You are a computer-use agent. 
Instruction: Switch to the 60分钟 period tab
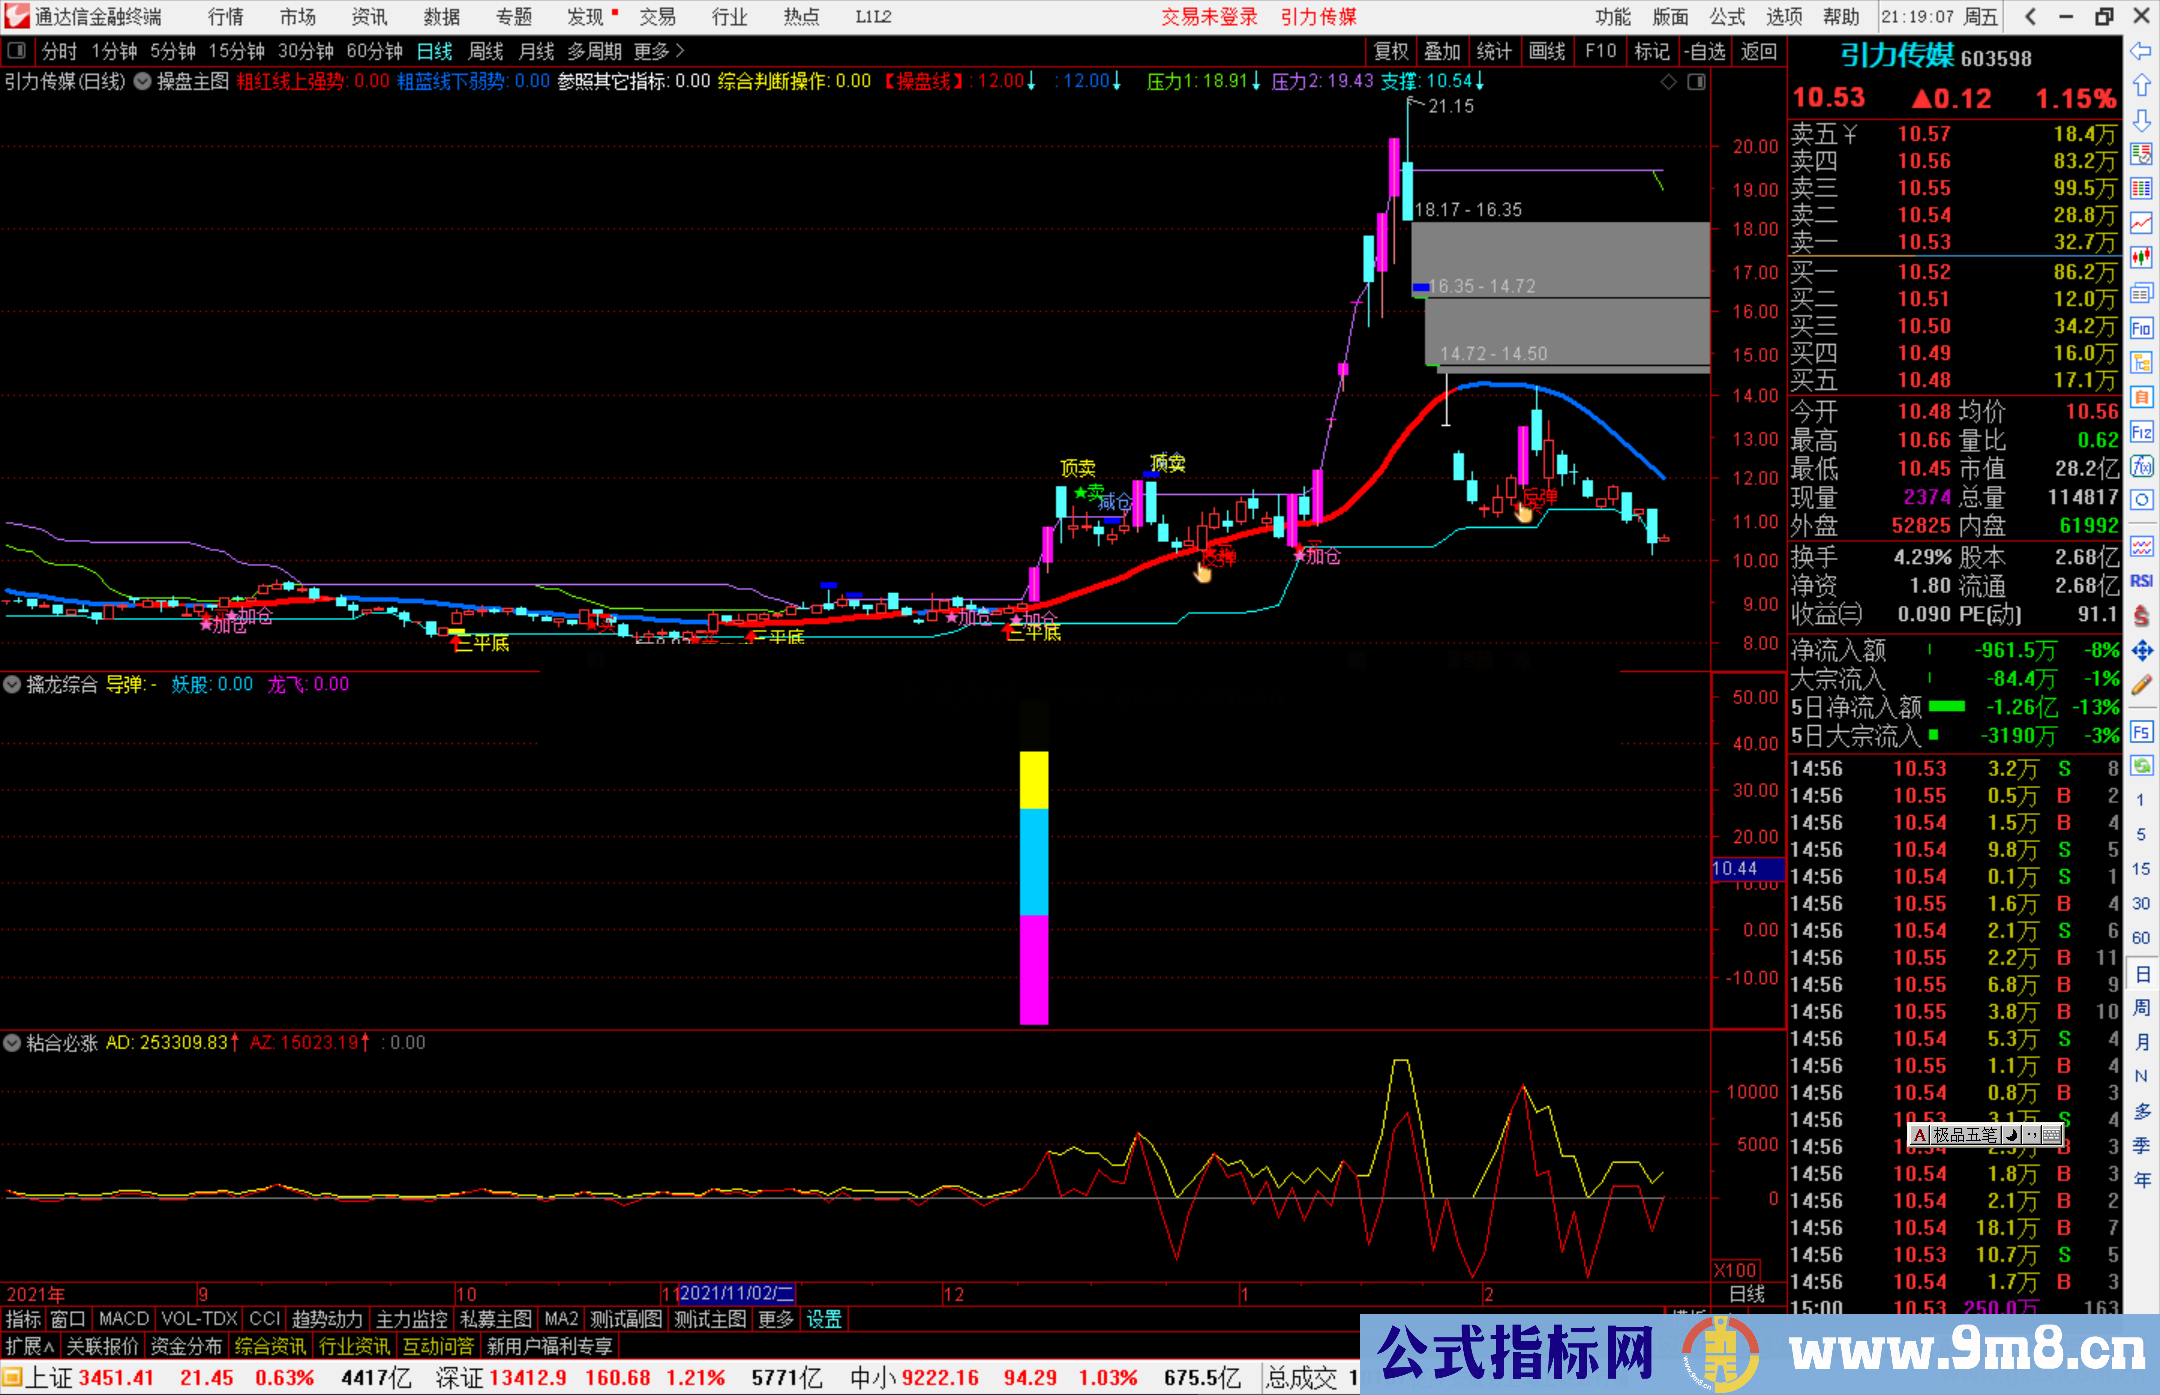point(374,51)
